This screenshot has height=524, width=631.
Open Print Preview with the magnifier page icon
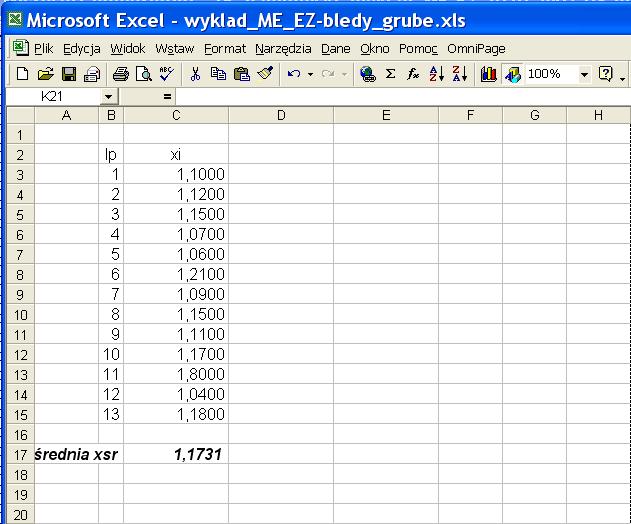[144, 74]
